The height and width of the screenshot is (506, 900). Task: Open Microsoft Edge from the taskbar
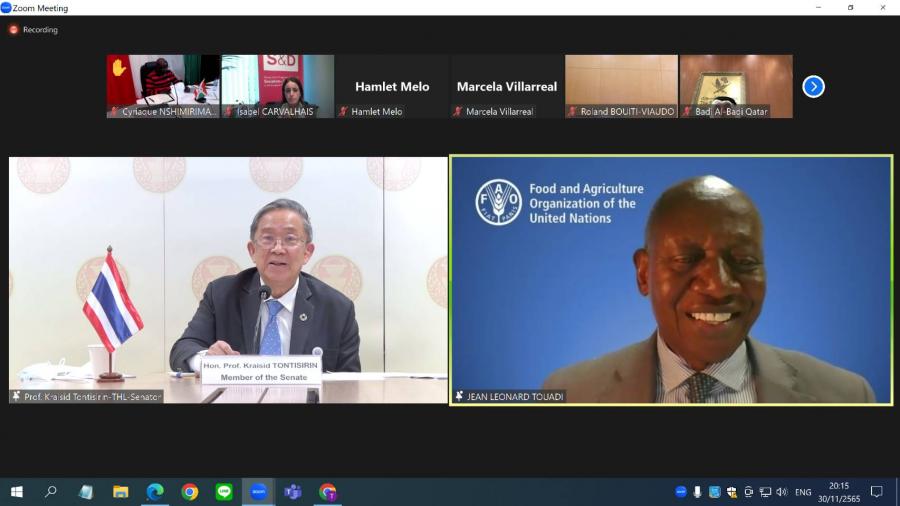[155, 492]
